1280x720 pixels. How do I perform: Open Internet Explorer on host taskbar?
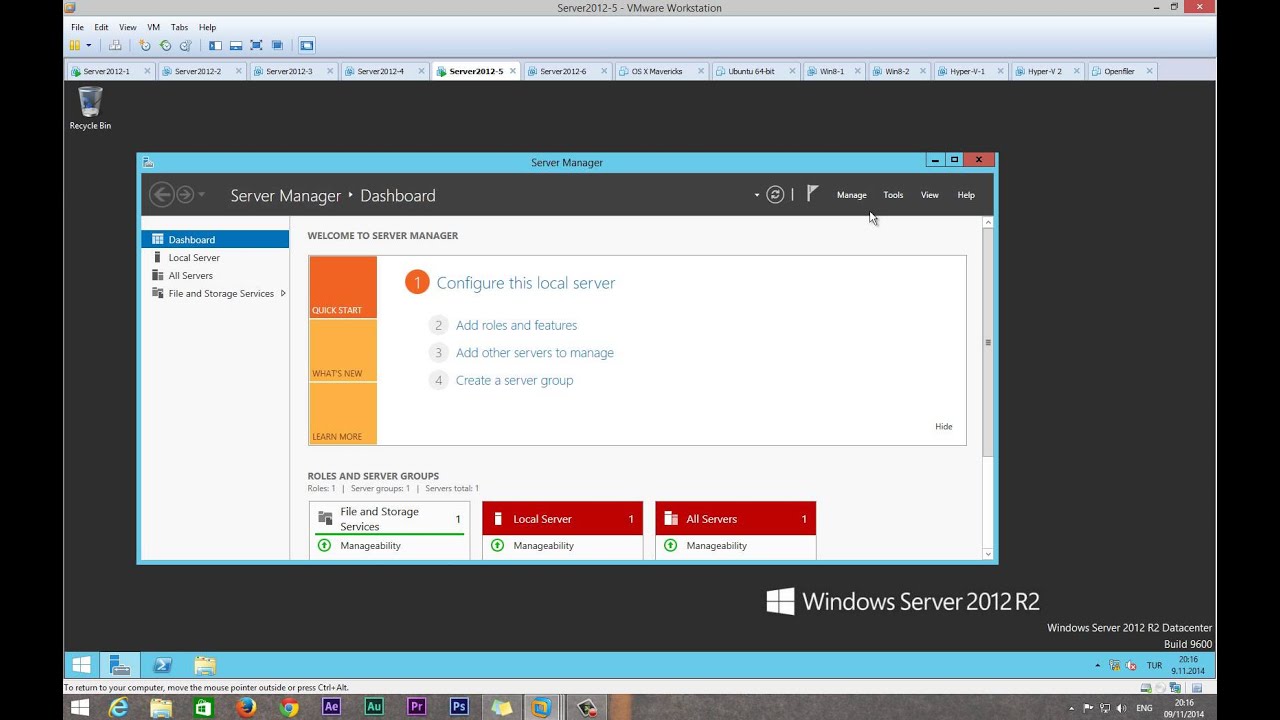(119, 707)
